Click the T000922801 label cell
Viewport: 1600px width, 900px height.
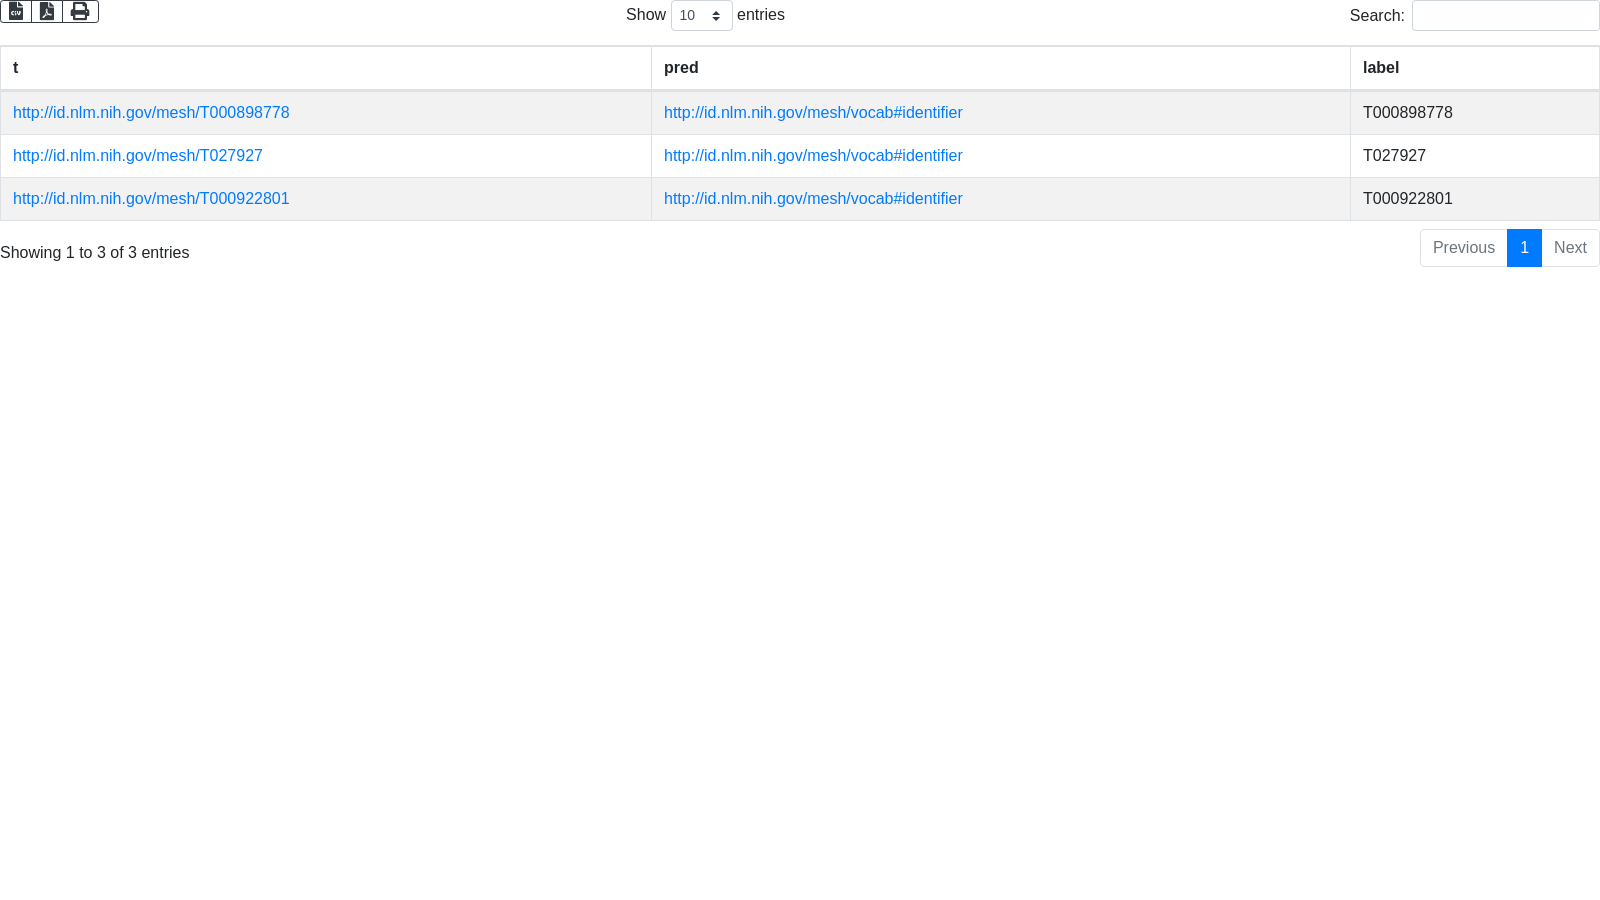coord(1407,199)
